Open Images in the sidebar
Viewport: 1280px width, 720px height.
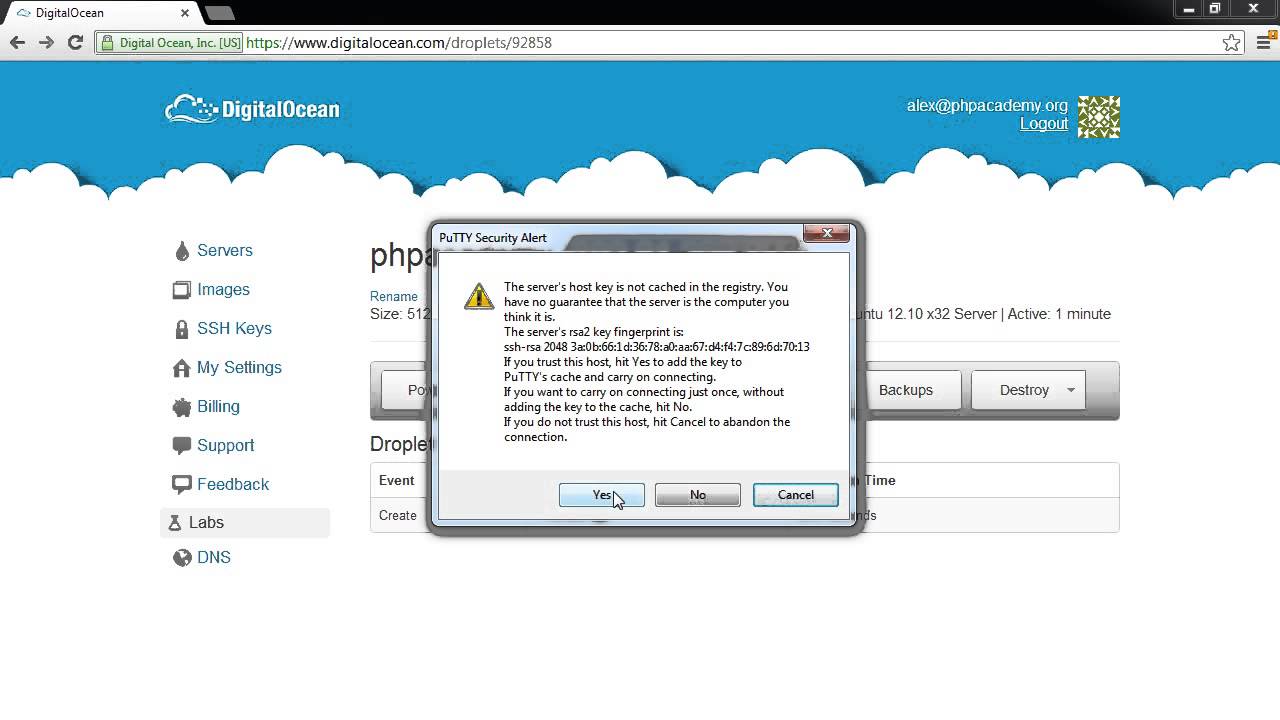pos(223,289)
